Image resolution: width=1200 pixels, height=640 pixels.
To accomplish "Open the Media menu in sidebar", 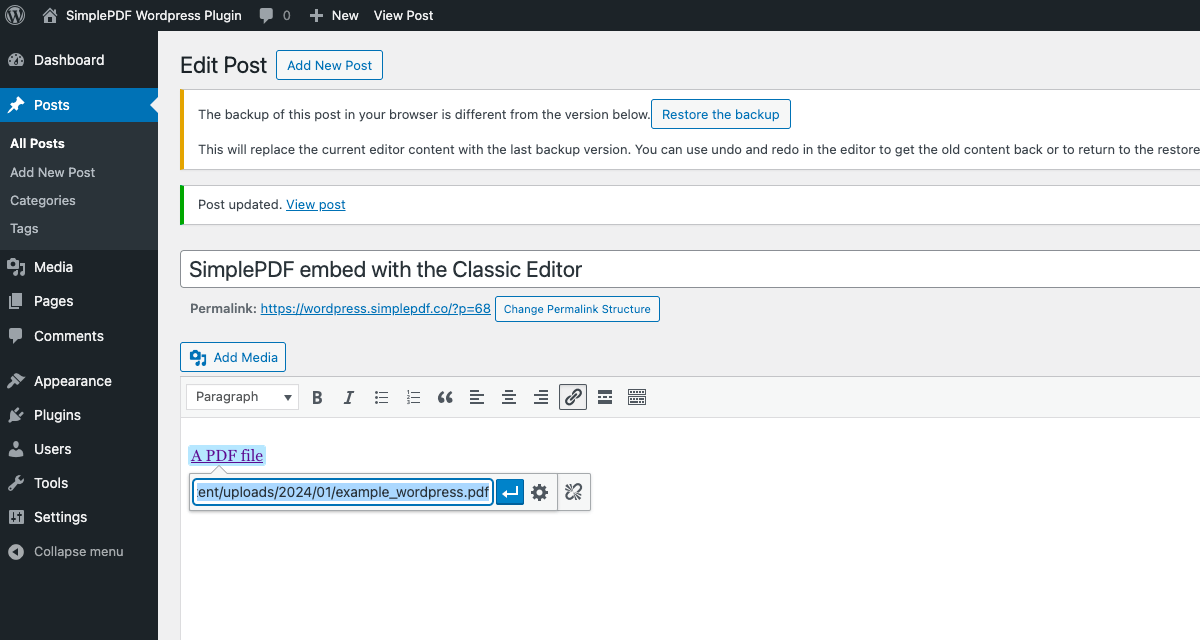I will 53,267.
